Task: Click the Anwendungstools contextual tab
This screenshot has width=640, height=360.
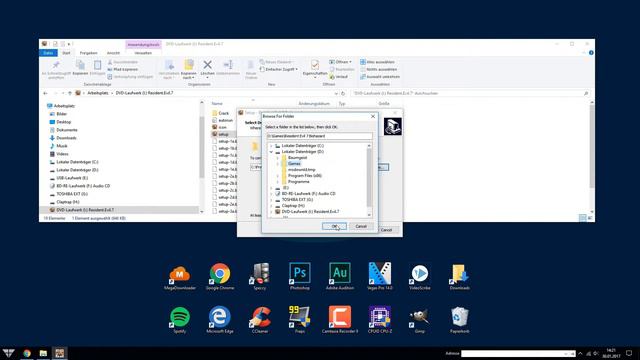Action: [144, 44]
